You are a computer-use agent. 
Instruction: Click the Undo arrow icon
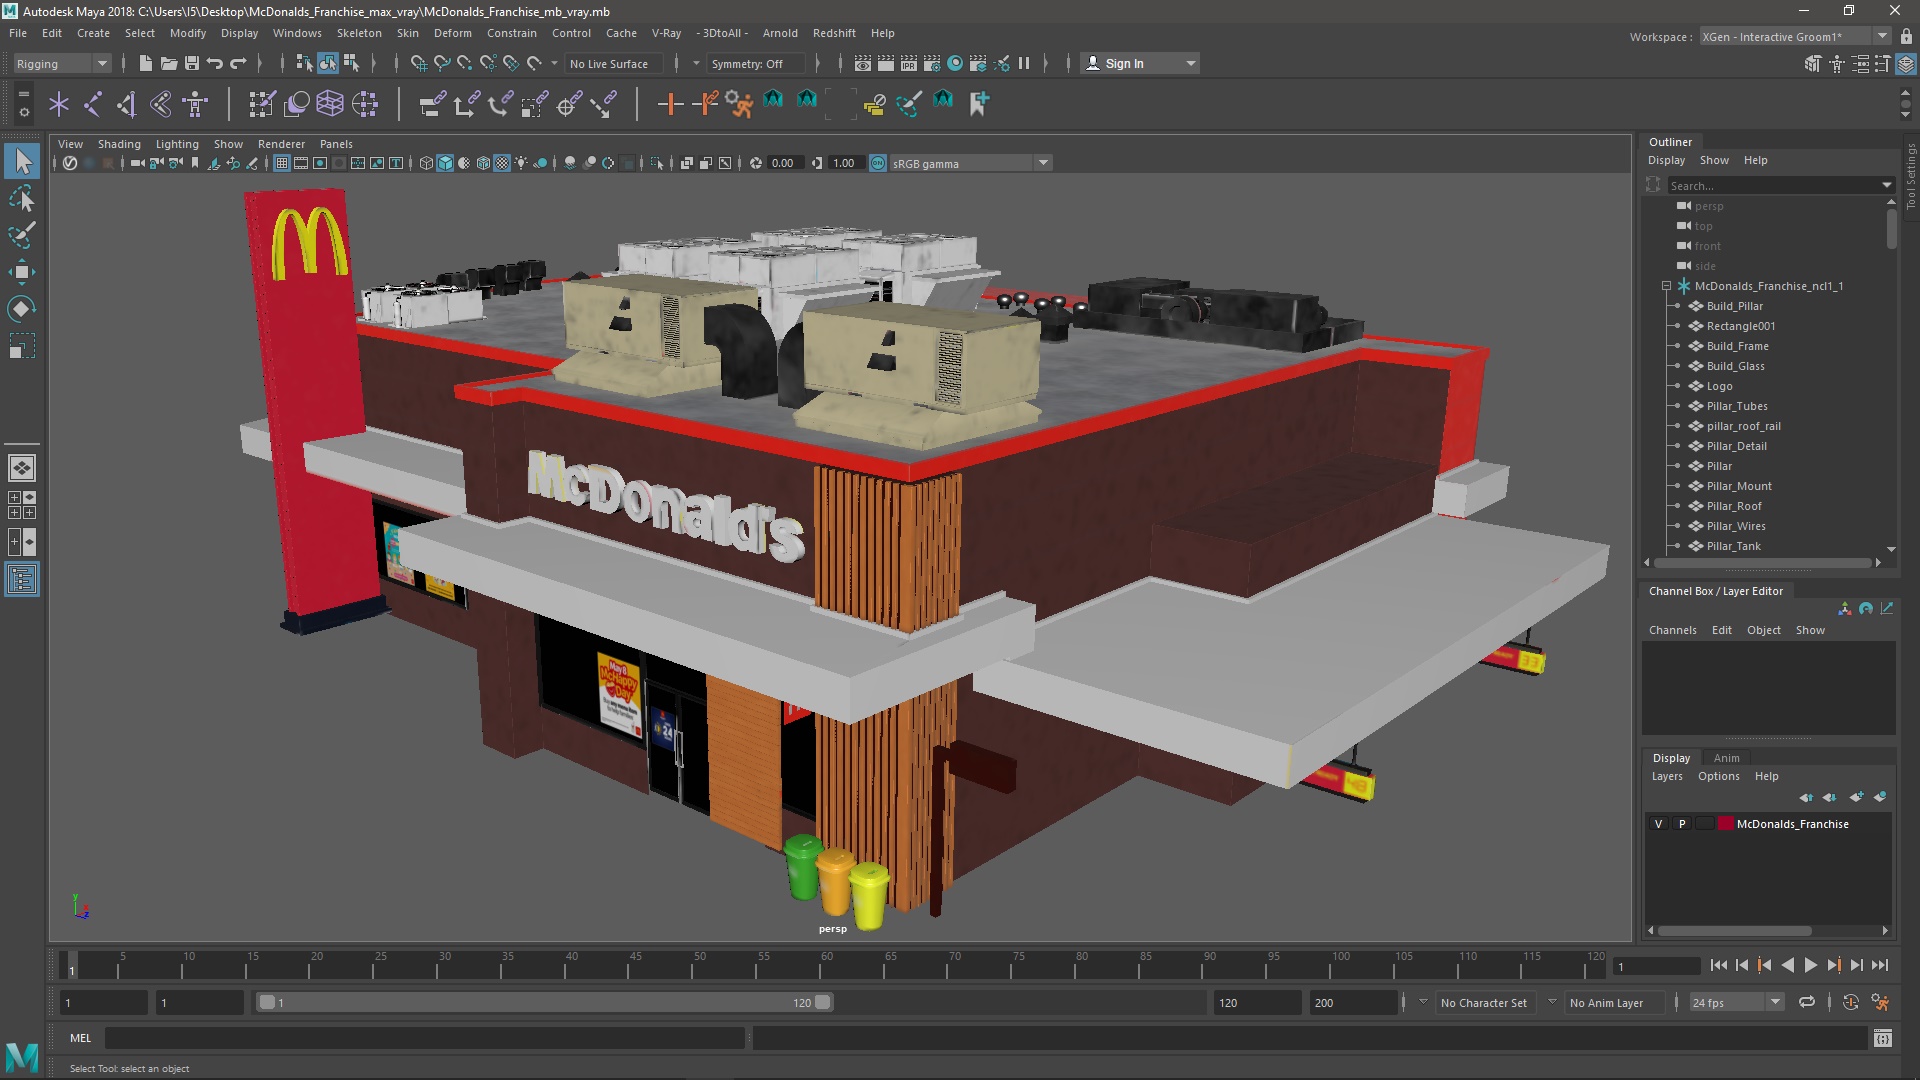[214, 63]
